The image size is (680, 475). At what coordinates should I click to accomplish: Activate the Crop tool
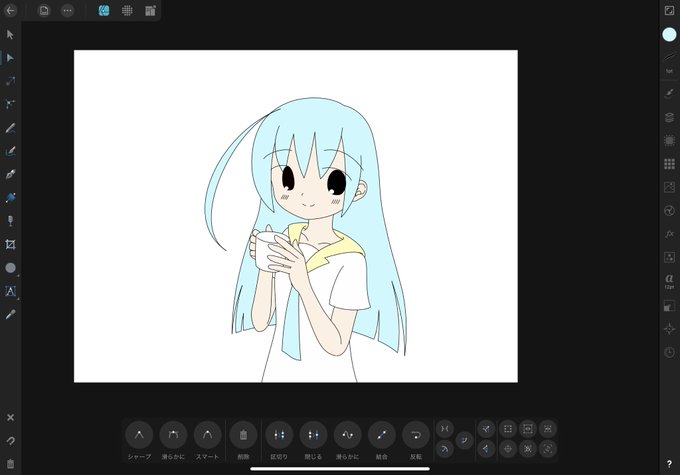(10, 244)
